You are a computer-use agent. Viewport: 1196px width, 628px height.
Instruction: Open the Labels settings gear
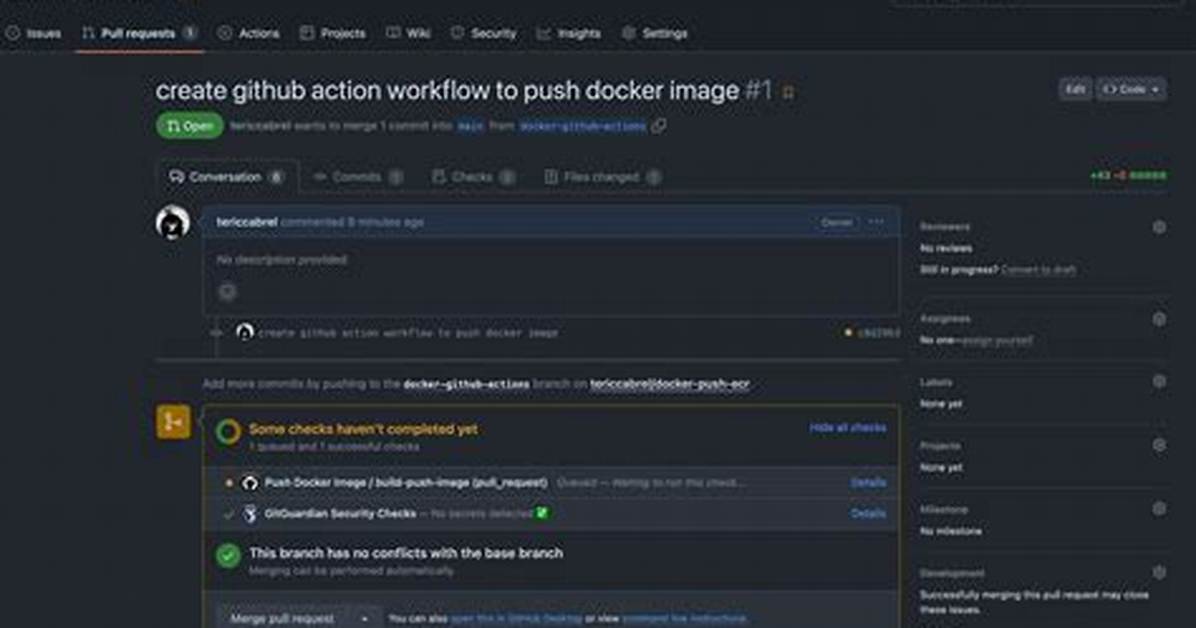(1159, 382)
